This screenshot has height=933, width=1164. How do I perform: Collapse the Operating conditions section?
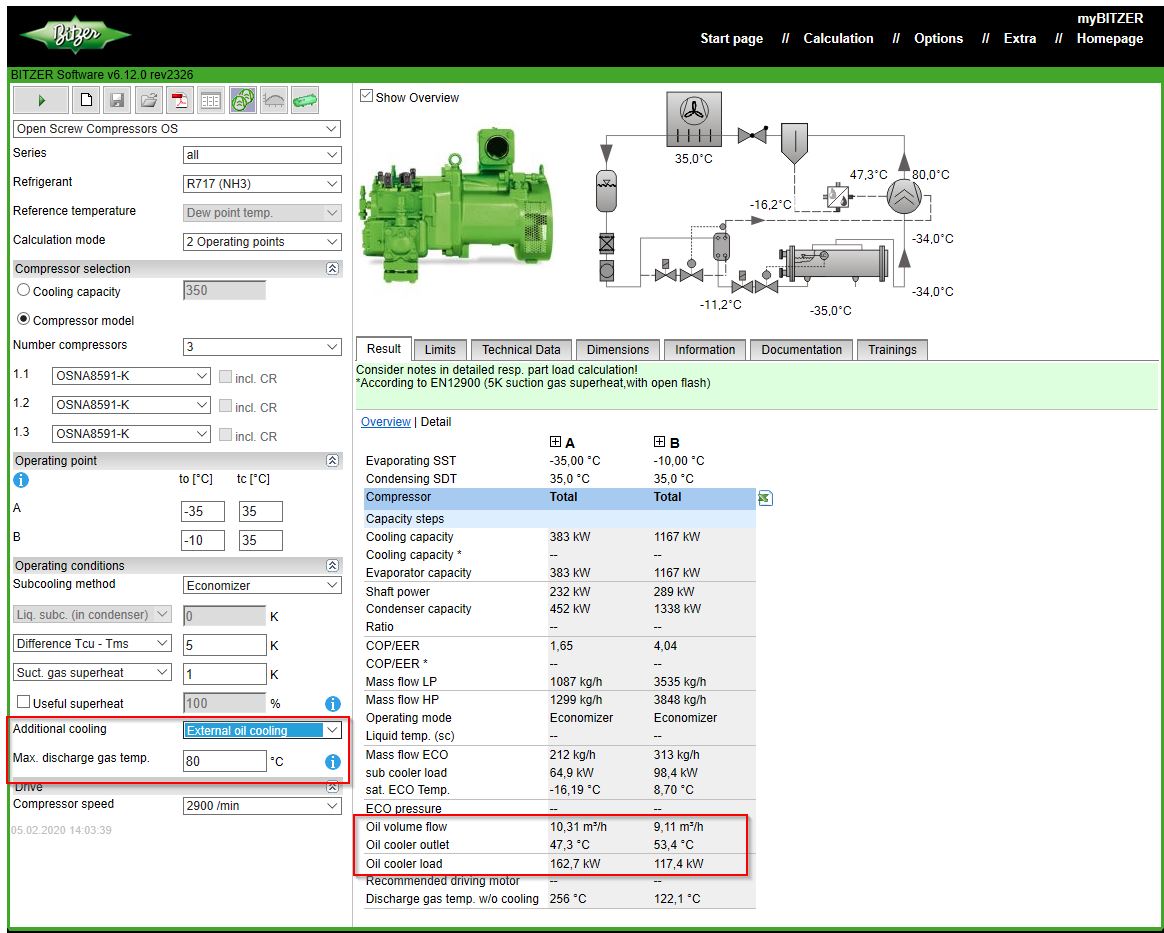(x=333, y=566)
